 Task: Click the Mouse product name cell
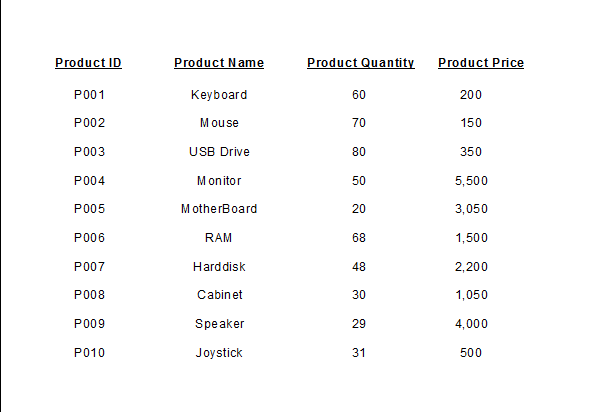(219, 123)
